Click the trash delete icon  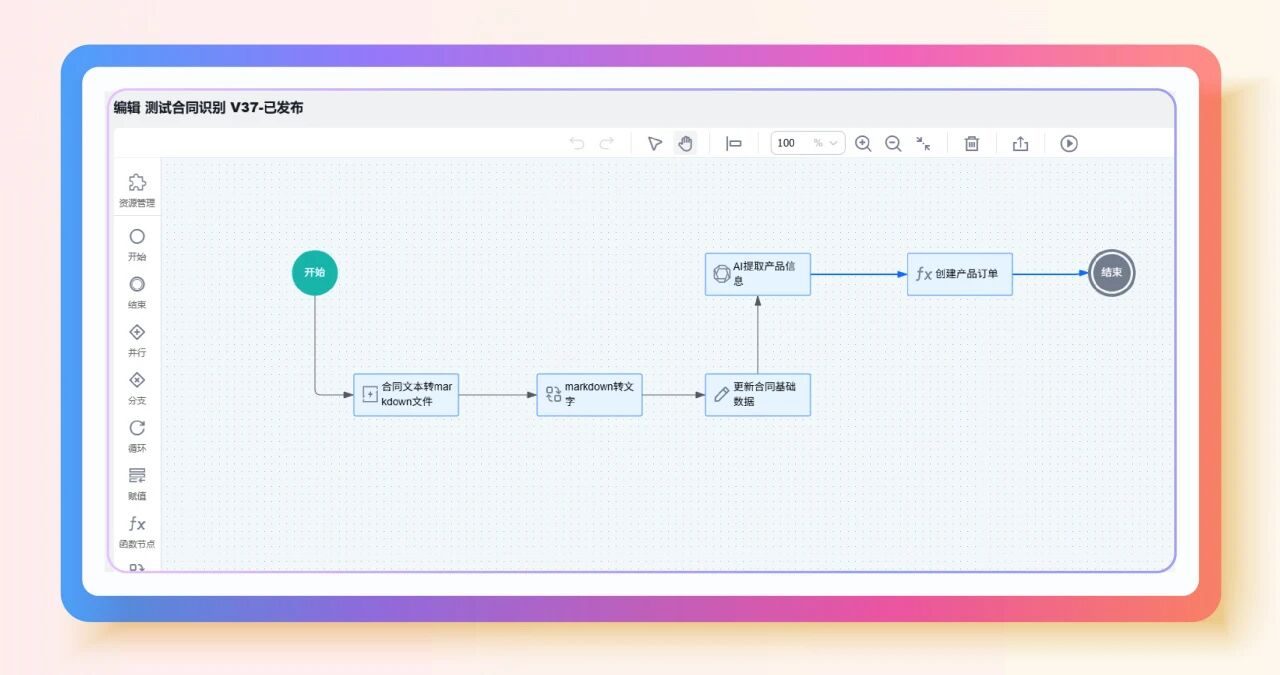click(x=971, y=143)
